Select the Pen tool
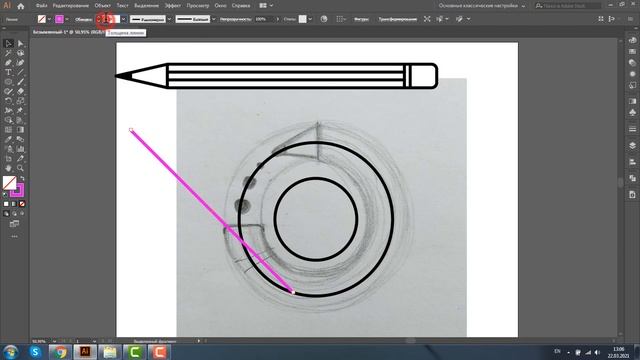The width and height of the screenshot is (640, 360). tap(8, 62)
